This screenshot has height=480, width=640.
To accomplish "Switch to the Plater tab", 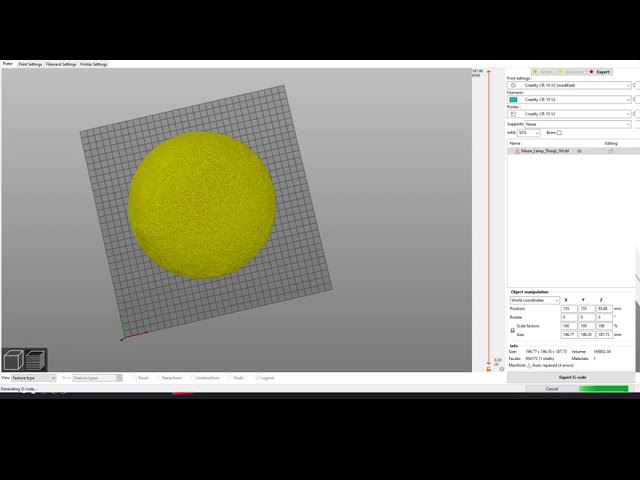I will click(8, 64).
